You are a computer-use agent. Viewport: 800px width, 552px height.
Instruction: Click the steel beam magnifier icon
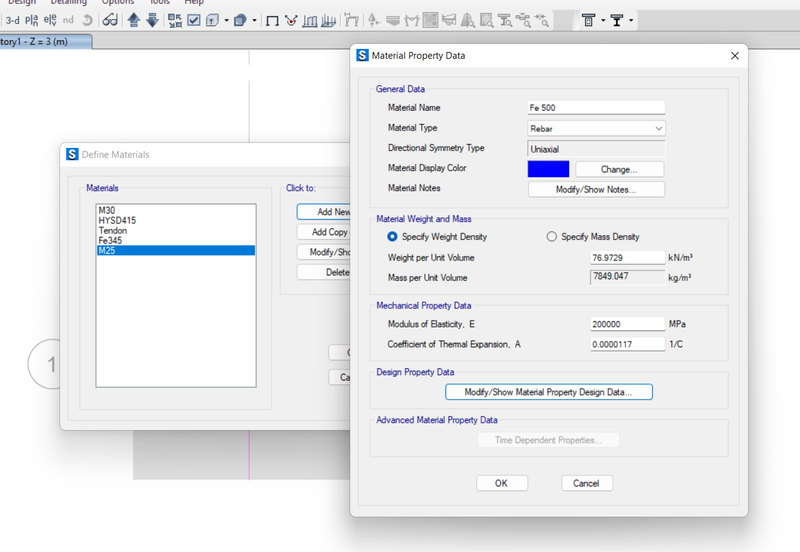(505, 20)
